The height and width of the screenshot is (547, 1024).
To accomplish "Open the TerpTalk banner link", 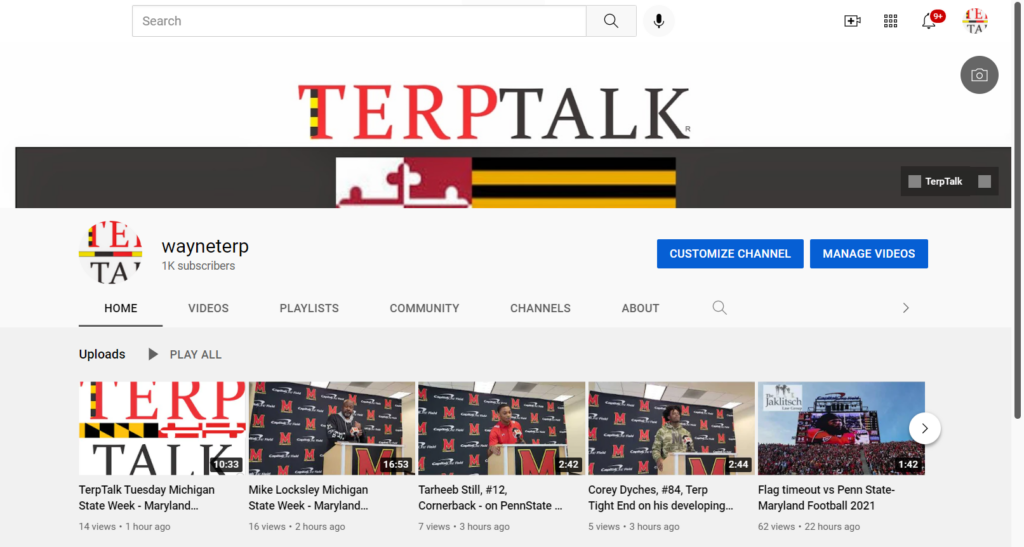I will (943, 181).
